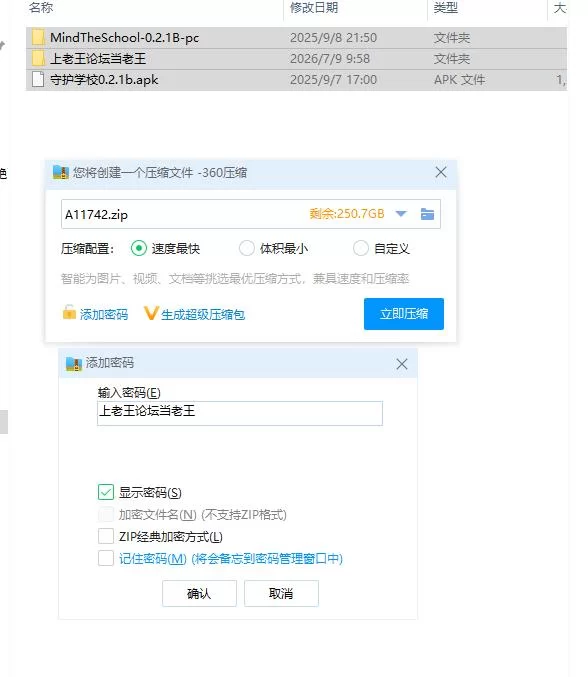Select the 上老王论坛当老王 folder icon

tap(38, 58)
